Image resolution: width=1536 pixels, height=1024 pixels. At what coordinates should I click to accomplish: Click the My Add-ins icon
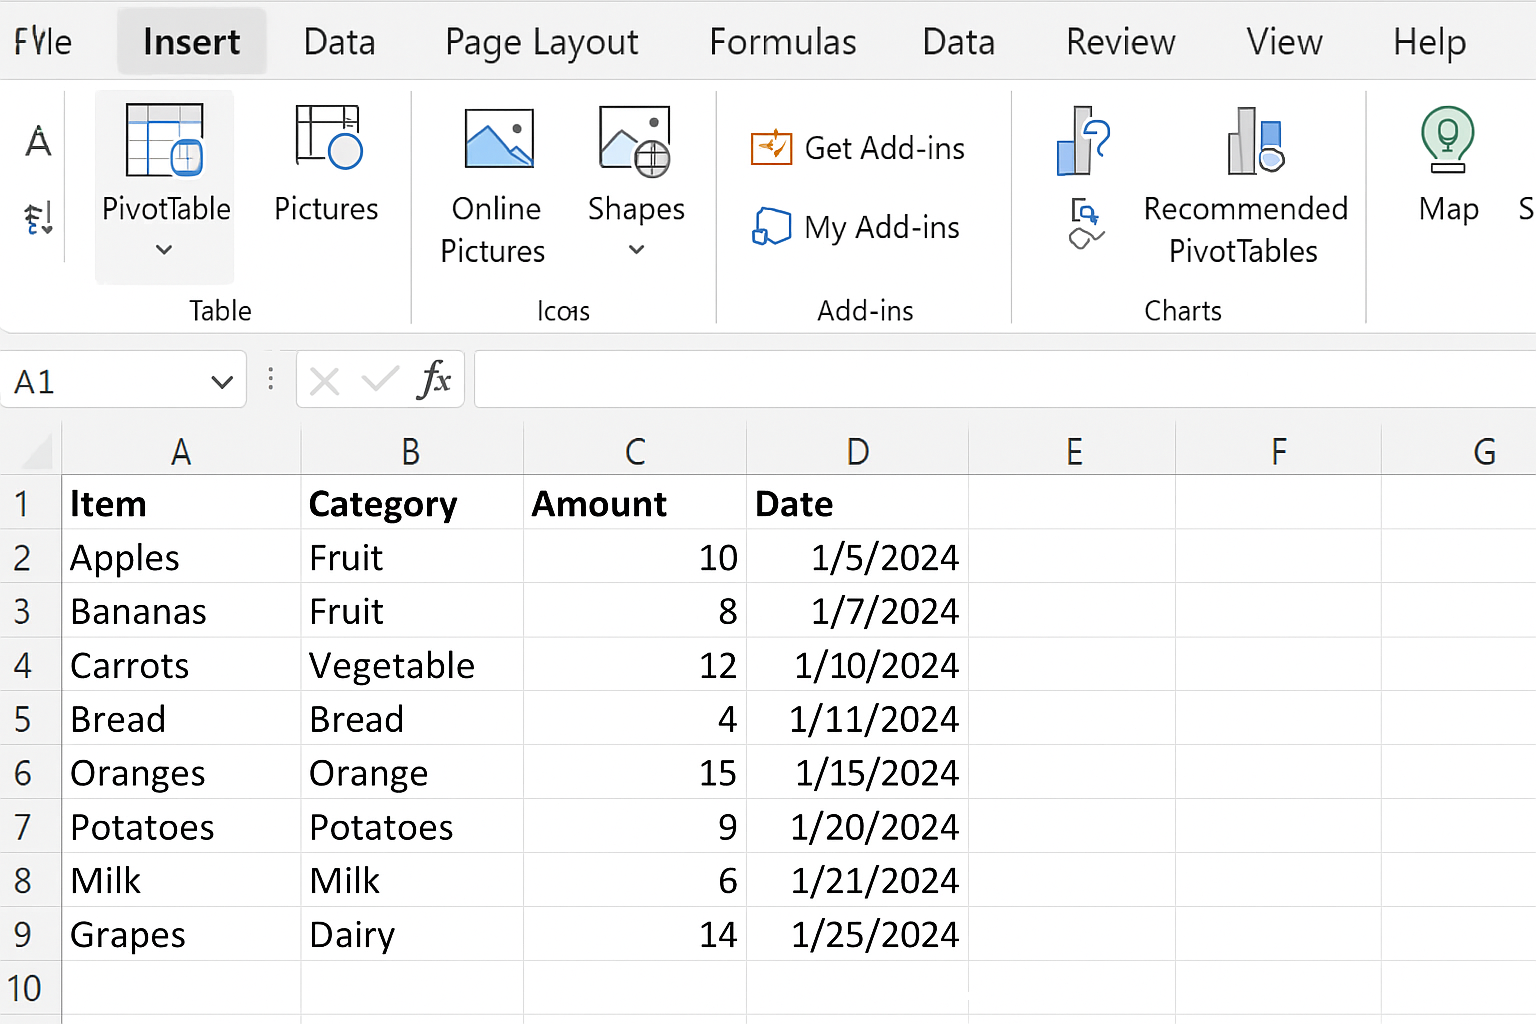click(x=771, y=227)
